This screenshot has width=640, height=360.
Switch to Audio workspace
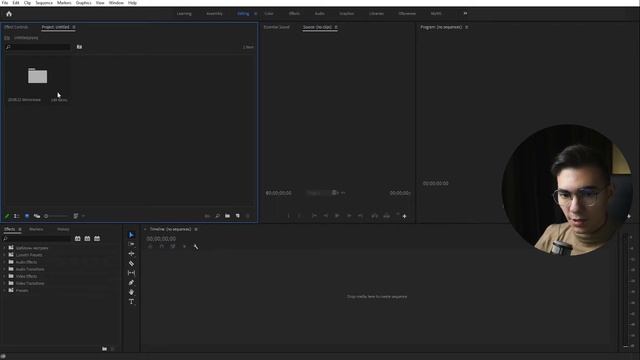pyautogui.click(x=320, y=13)
